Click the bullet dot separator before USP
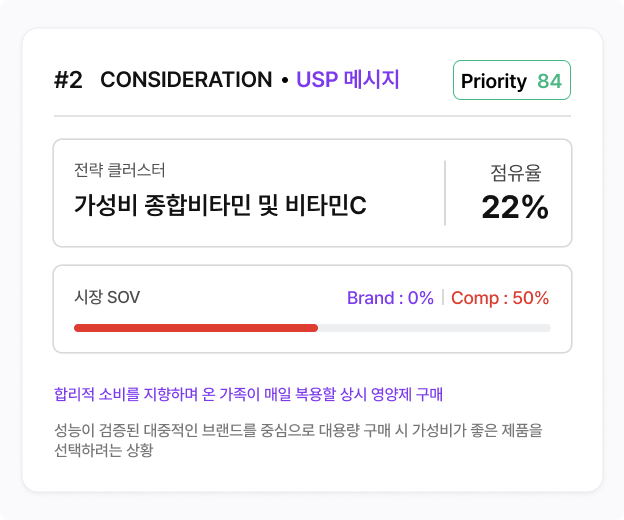This screenshot has height=520, width=624. (285, 80)
